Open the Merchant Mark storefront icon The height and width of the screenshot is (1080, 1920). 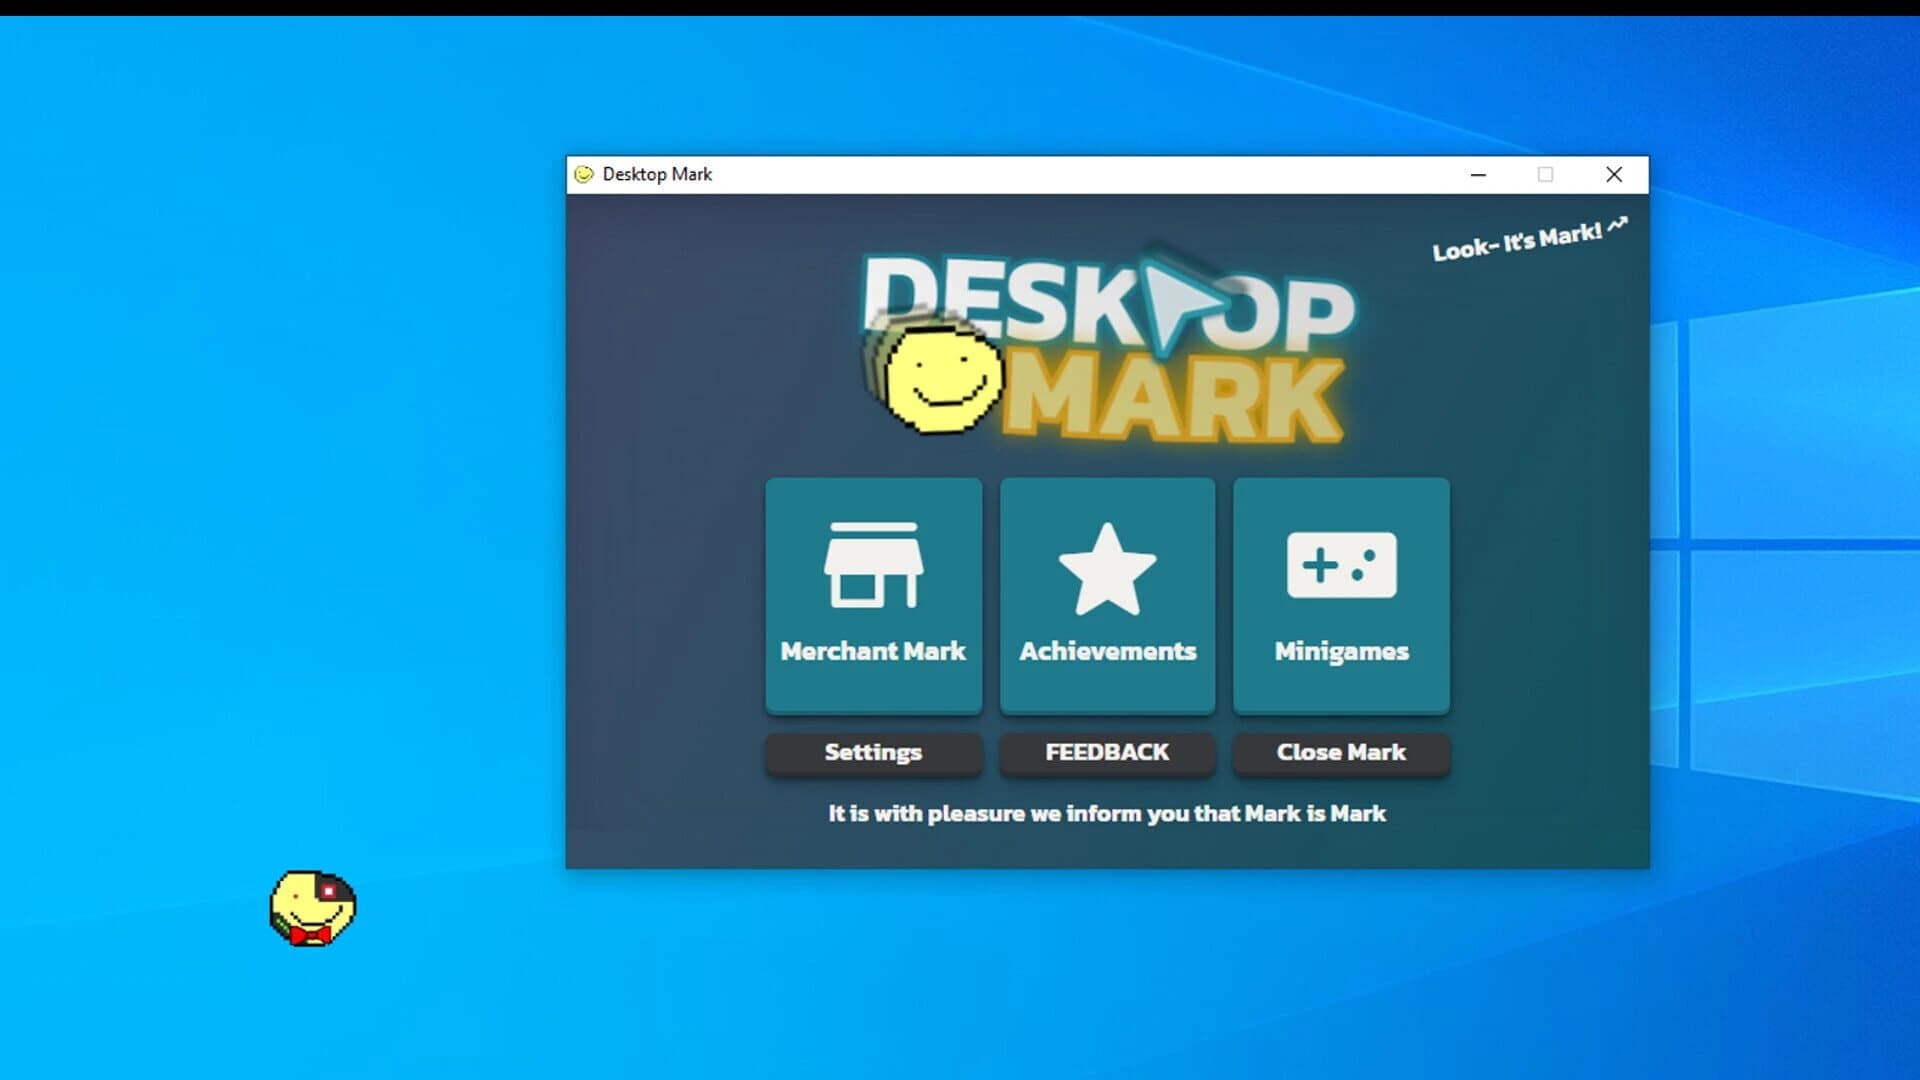(873, 565)
